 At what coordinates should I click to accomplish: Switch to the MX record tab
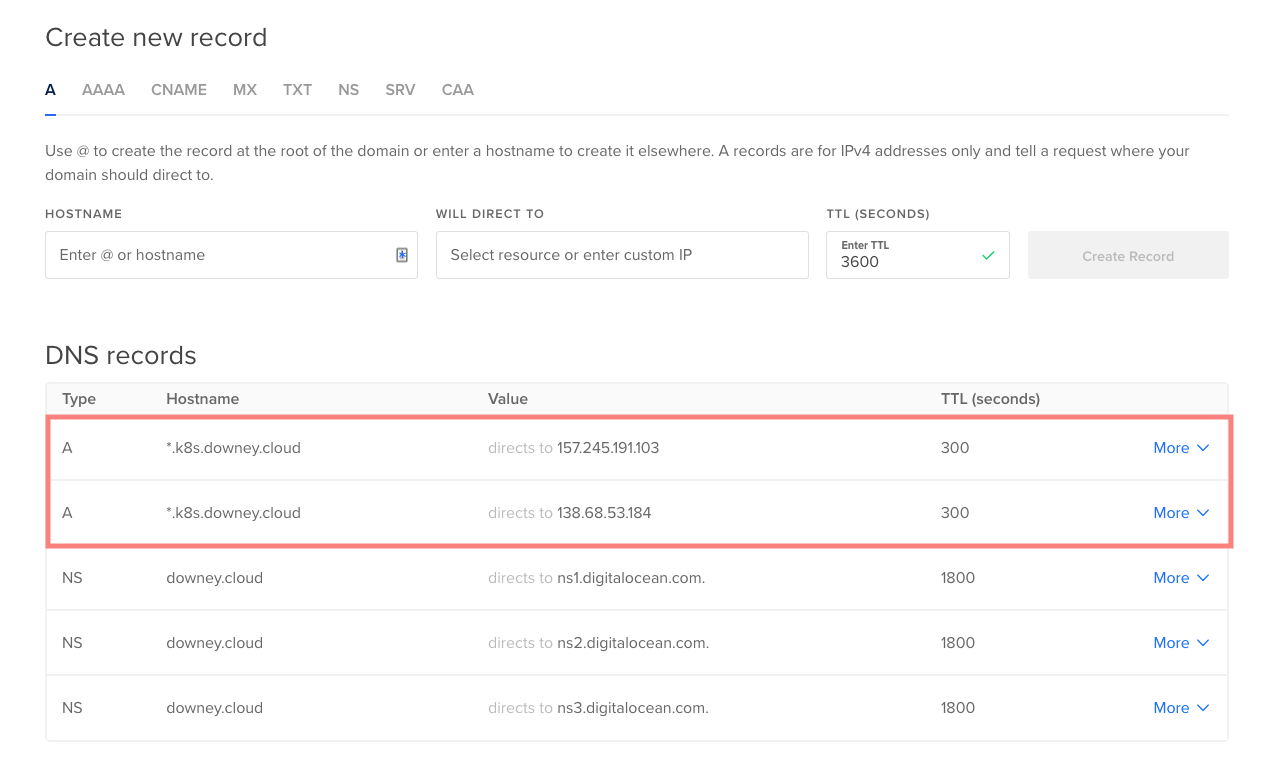tap(245, 90)
